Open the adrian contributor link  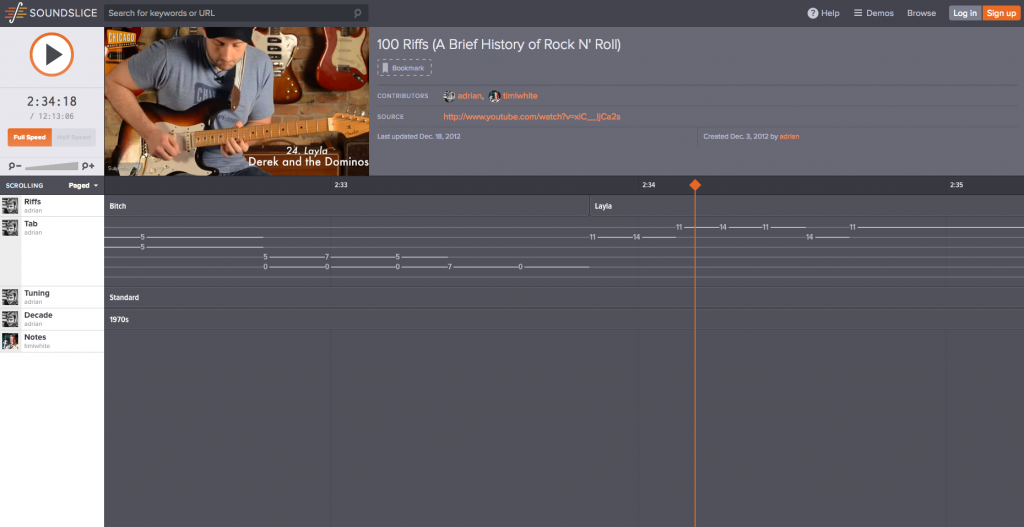click(x=470, y=96)
